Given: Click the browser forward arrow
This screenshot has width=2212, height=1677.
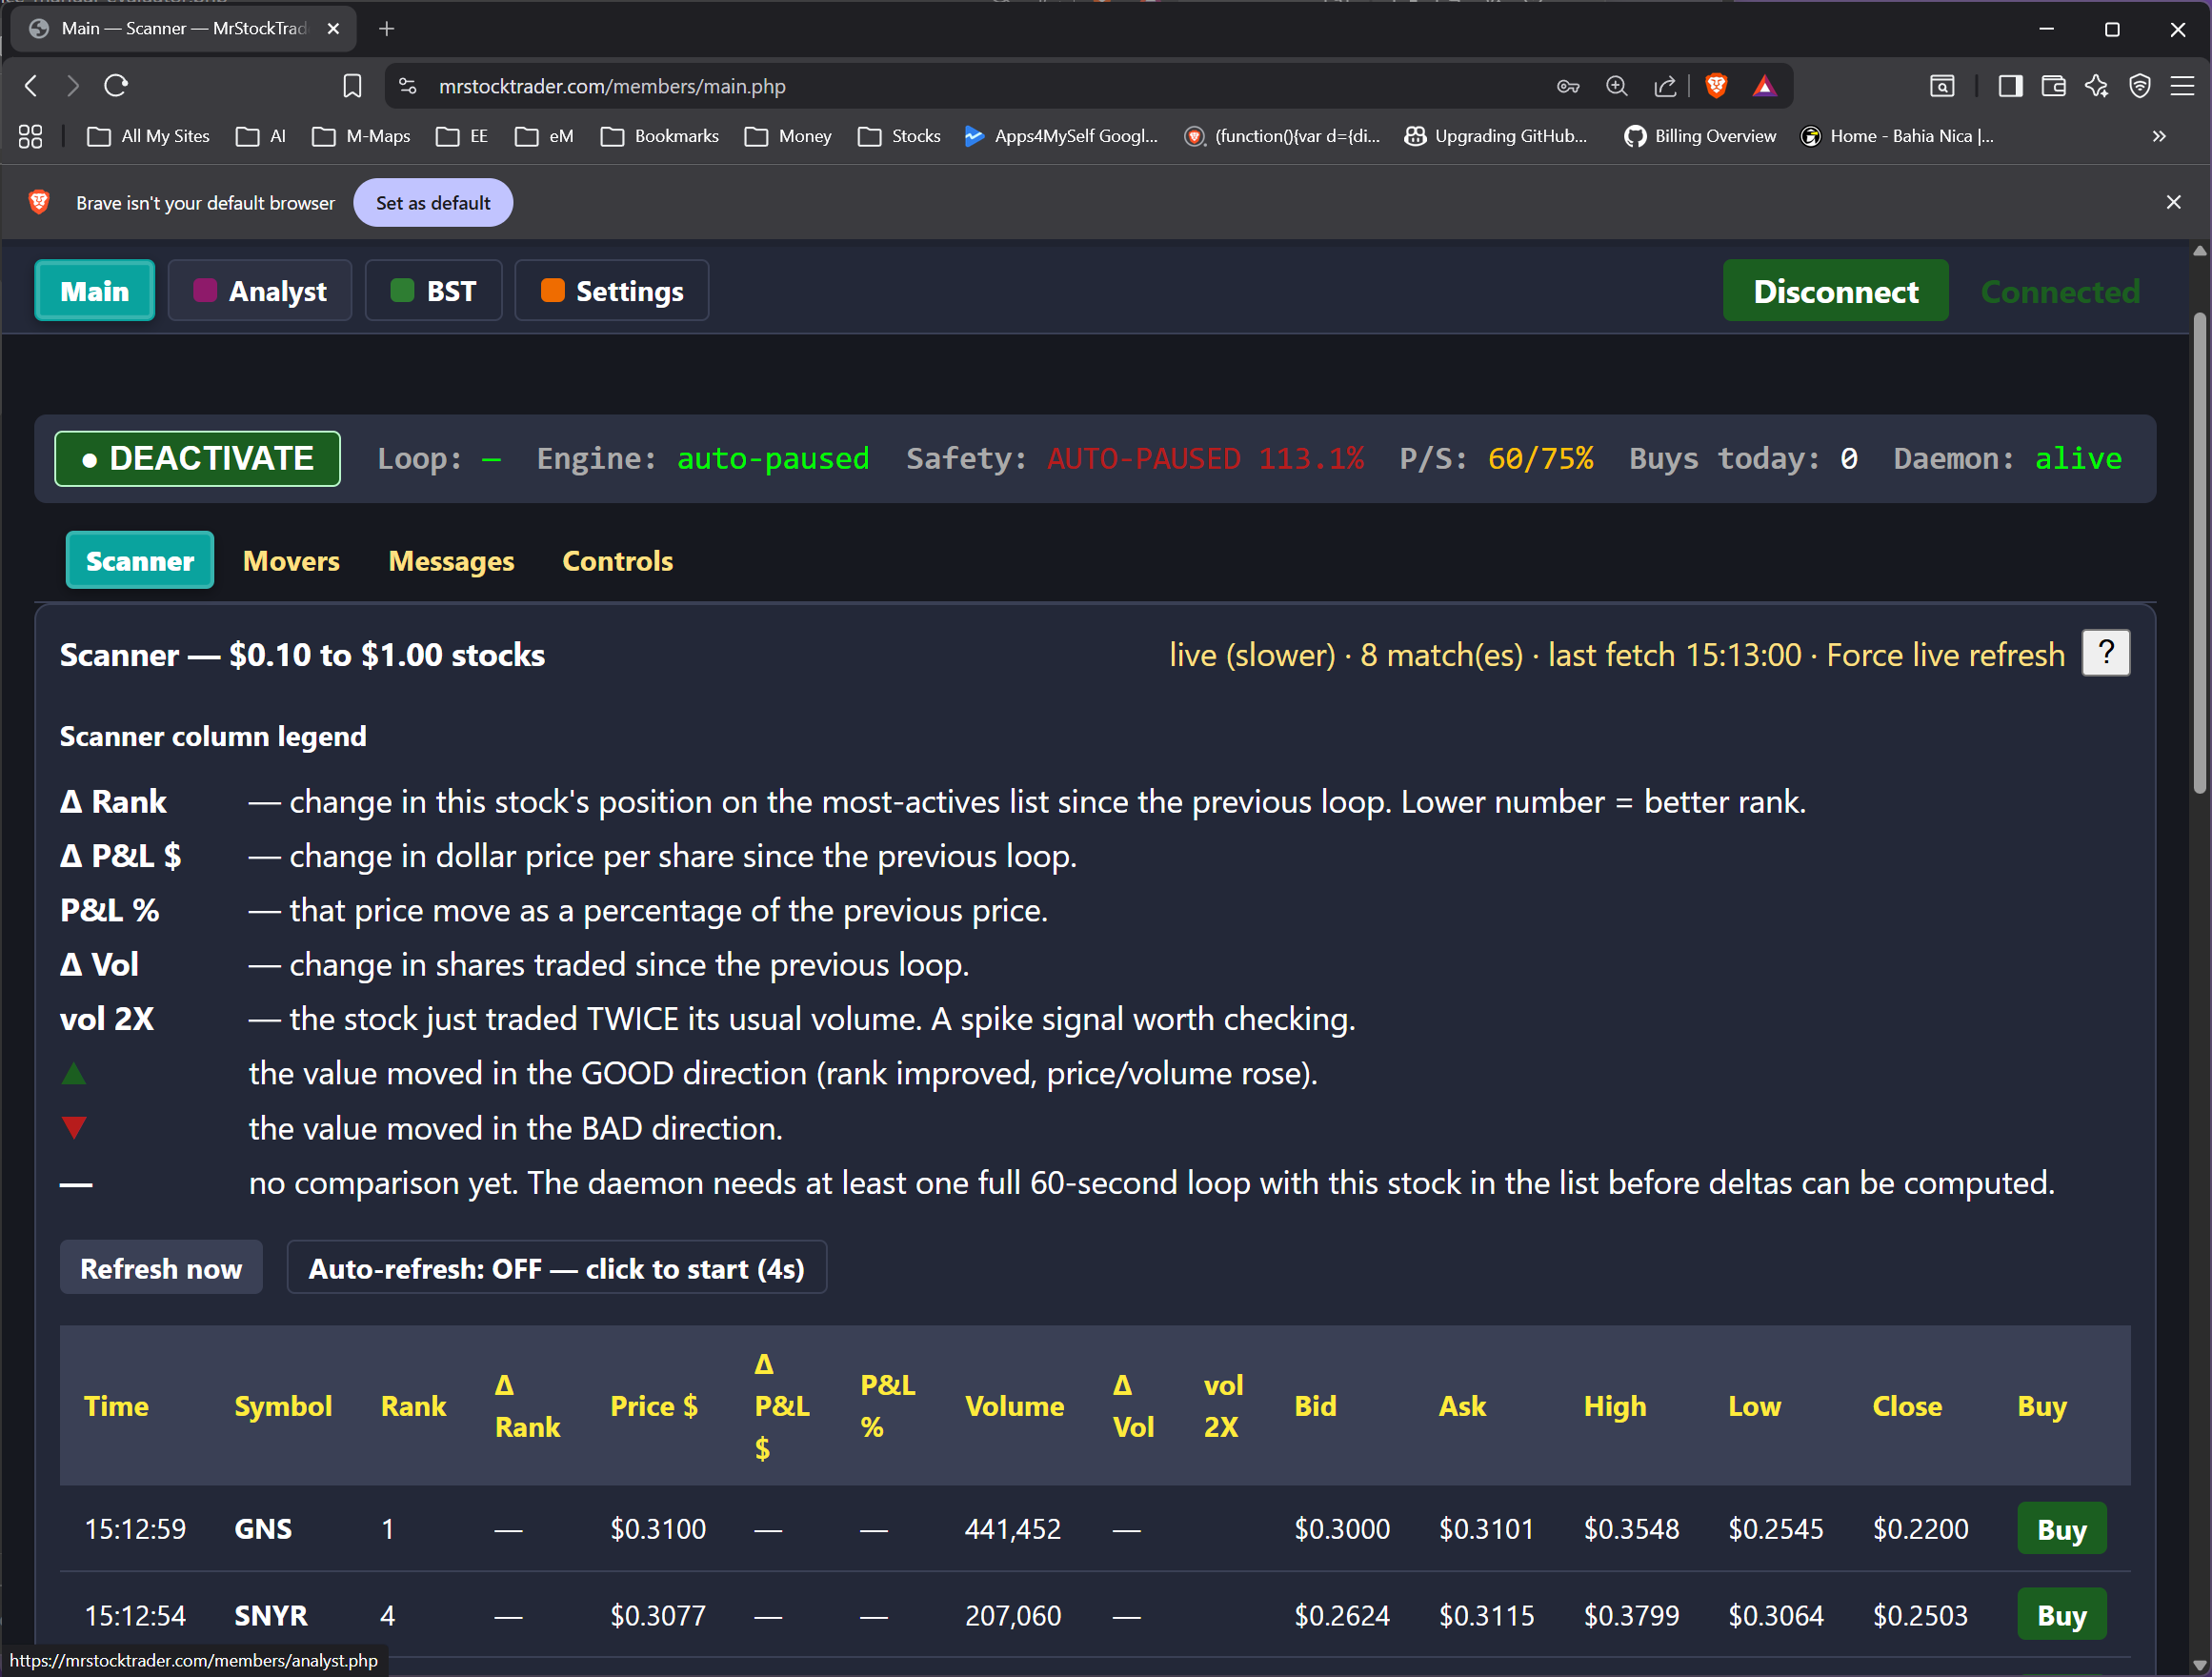Looking at the screenshot, I should [x=72, y=86].
